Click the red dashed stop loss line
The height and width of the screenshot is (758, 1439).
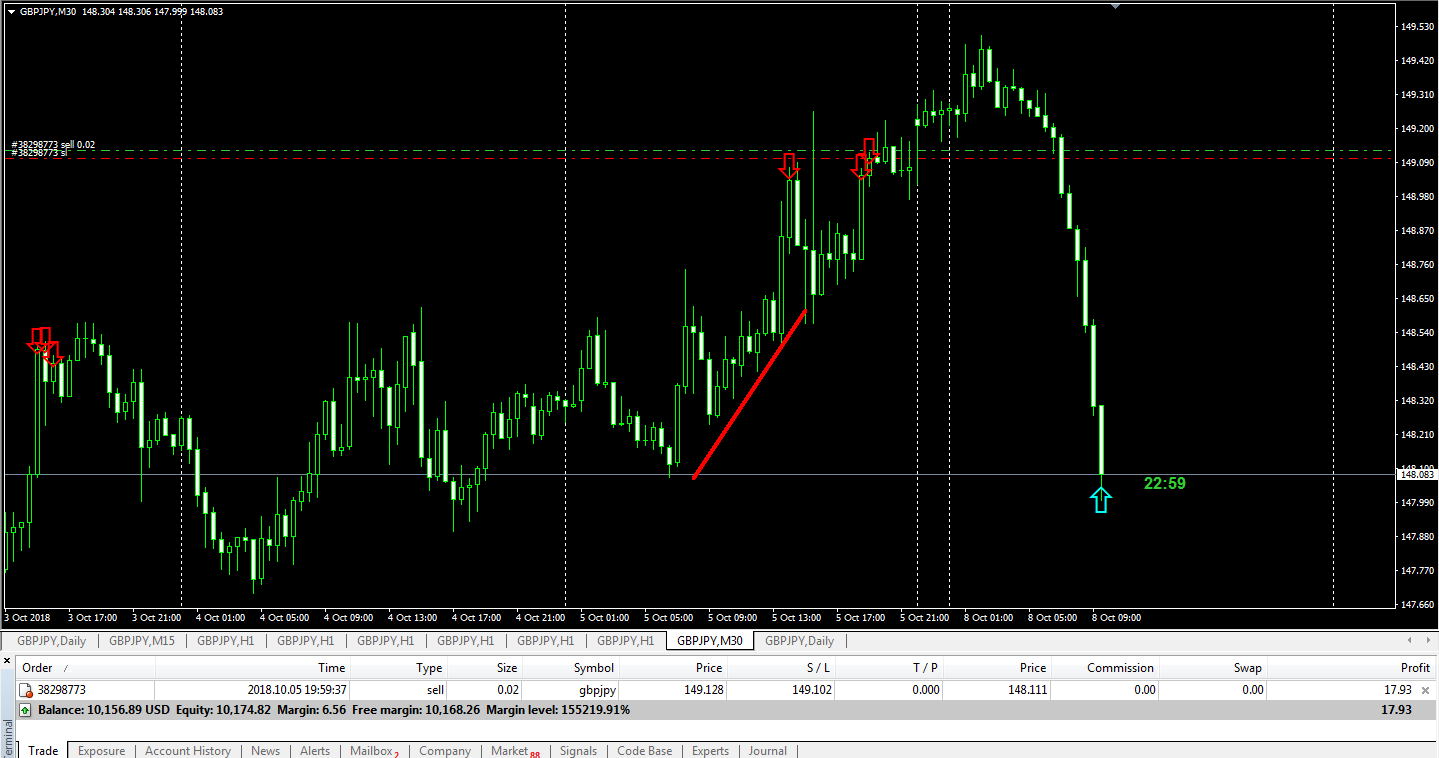pyautogui.click(x=600, y=158)
